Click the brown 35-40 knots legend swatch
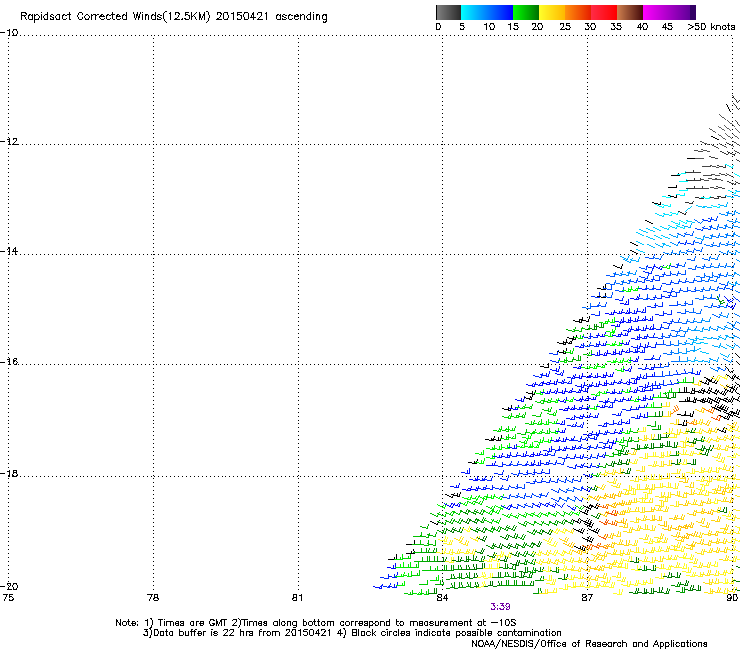This screenshot has height=650, width=740. pyautogui.click(x=630, y=12)
